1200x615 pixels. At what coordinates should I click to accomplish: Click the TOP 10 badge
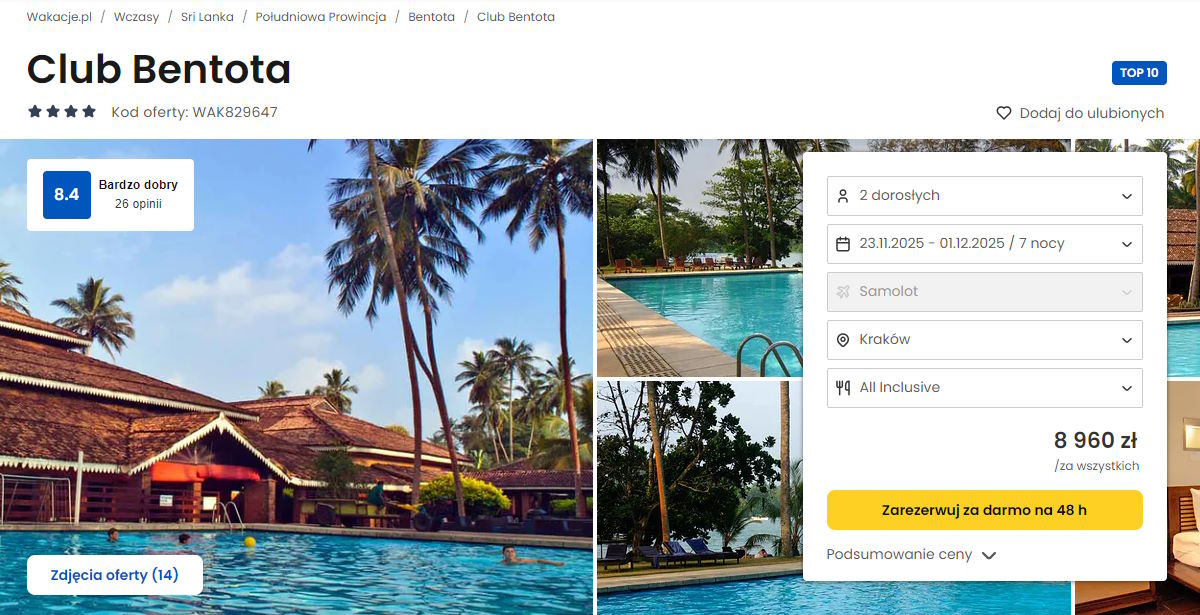pos(1139,73)
